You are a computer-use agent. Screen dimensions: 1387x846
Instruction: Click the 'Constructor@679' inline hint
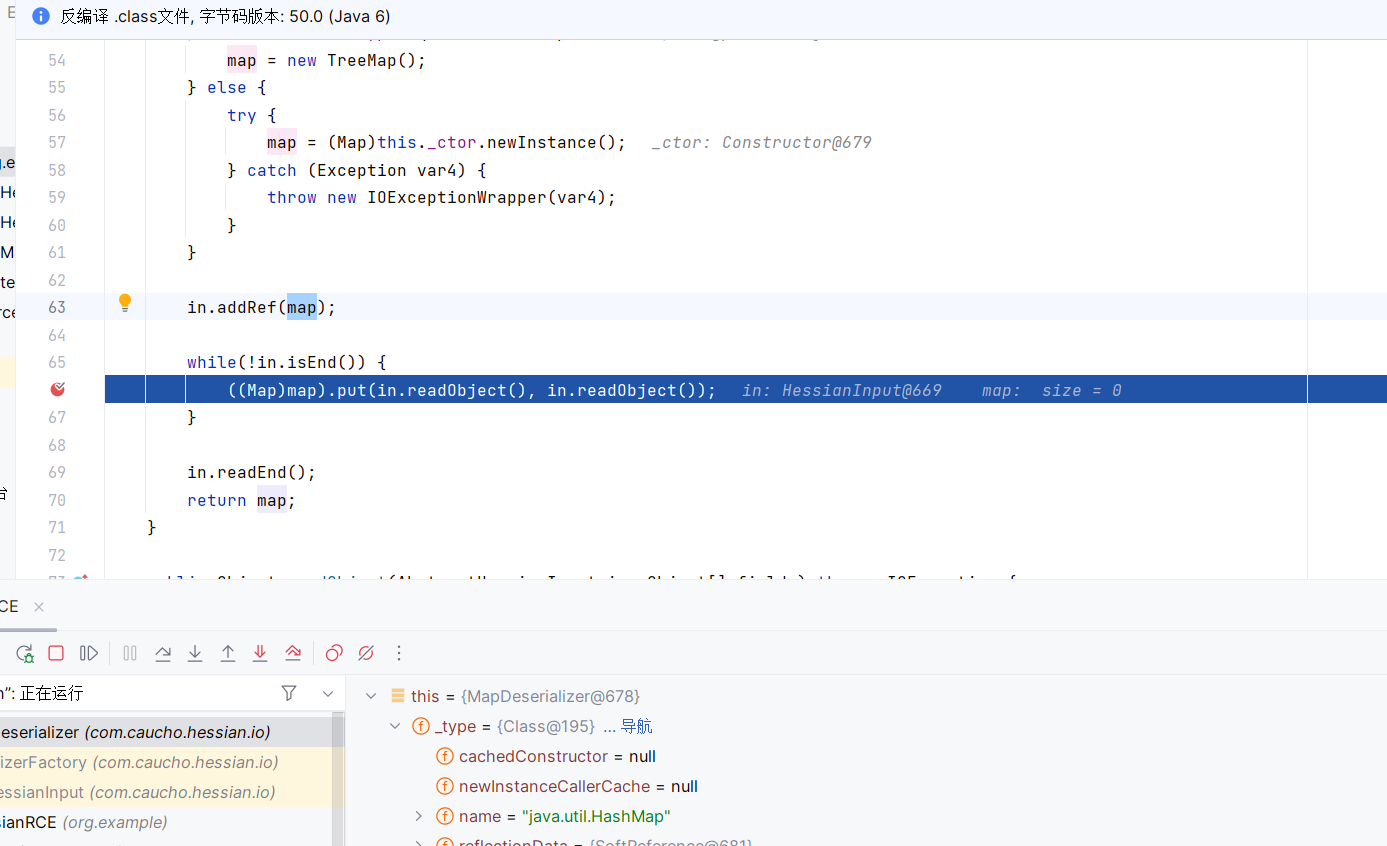coord(797,142)
